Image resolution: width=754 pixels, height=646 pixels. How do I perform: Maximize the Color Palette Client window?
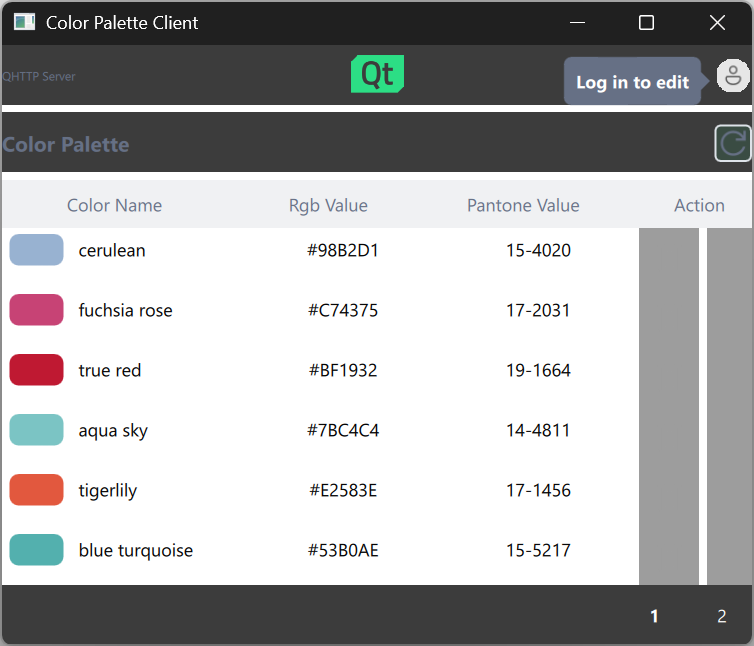coord(646,23)
